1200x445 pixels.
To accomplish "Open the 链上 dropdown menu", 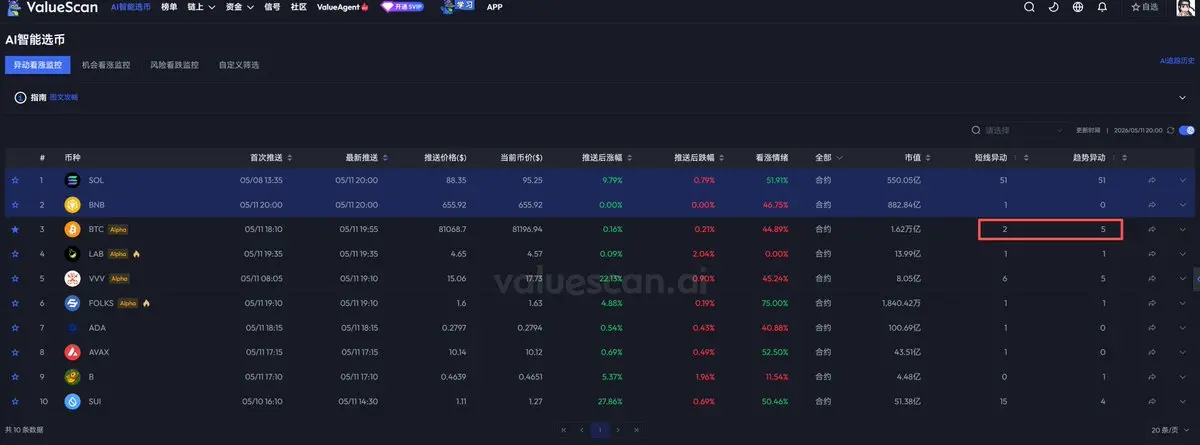I will coord(201,7).
